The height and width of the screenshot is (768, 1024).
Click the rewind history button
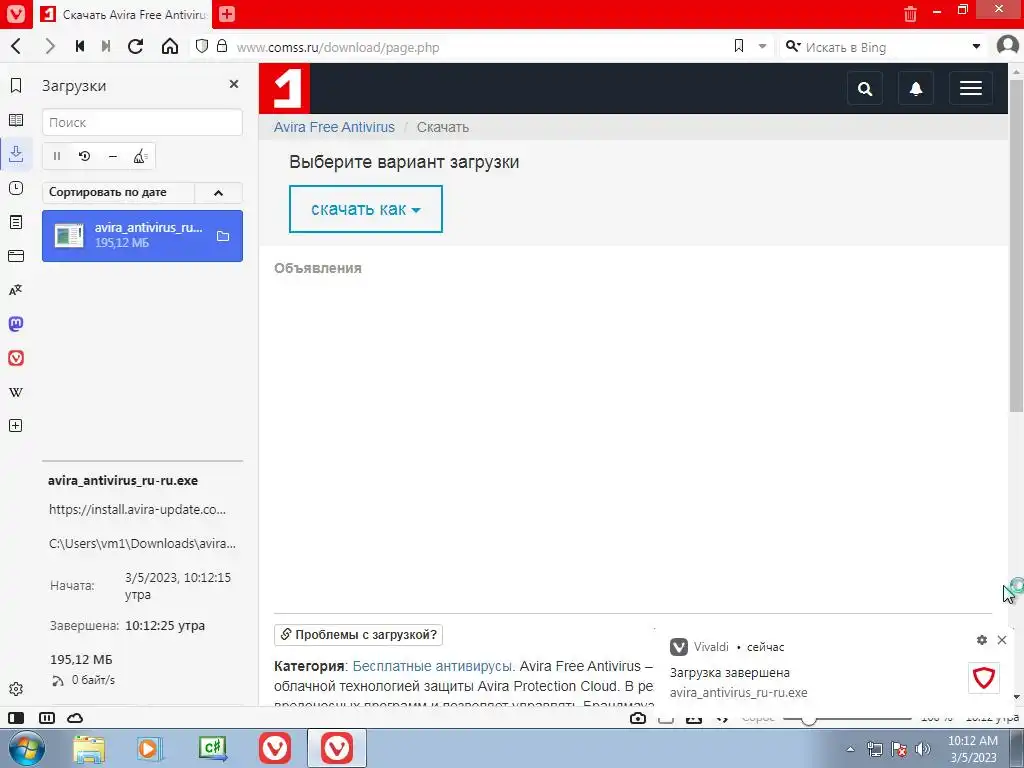pyautogui.click(x=80, y=47)
